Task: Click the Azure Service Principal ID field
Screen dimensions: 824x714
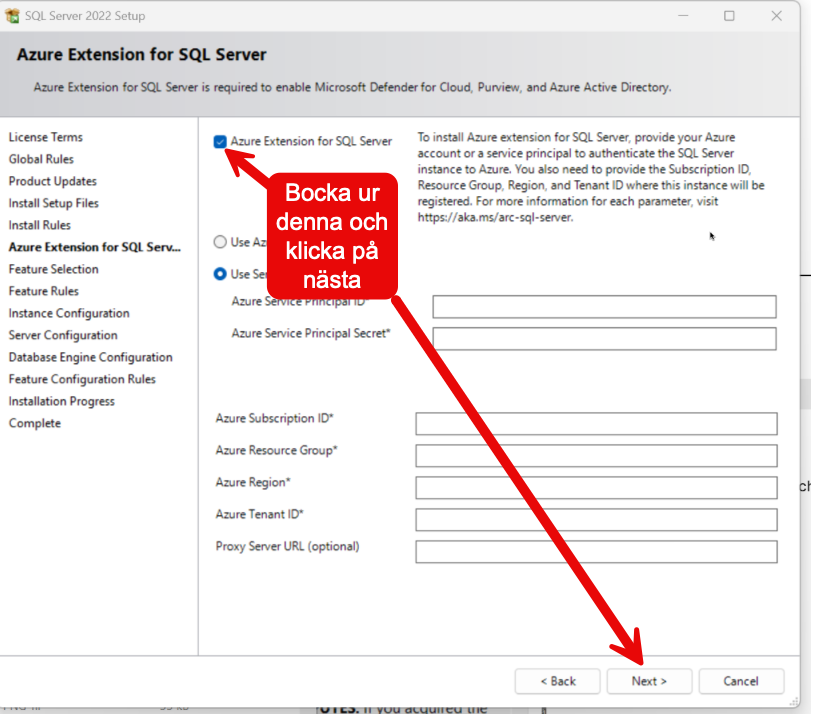Action: [604, 306]
